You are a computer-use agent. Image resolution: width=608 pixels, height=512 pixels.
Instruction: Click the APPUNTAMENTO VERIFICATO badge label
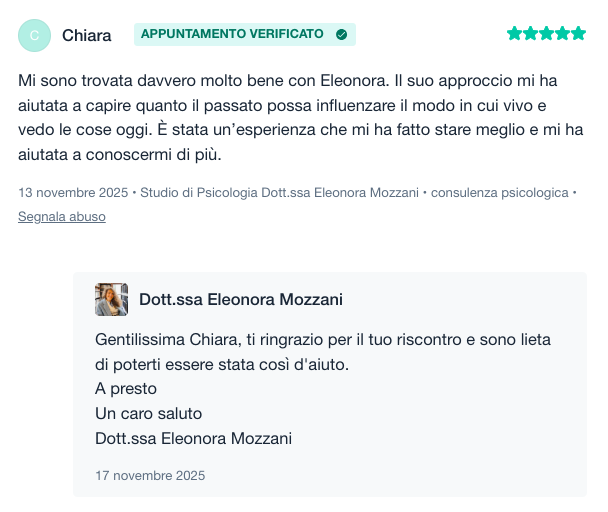click(x=232, y=34)
